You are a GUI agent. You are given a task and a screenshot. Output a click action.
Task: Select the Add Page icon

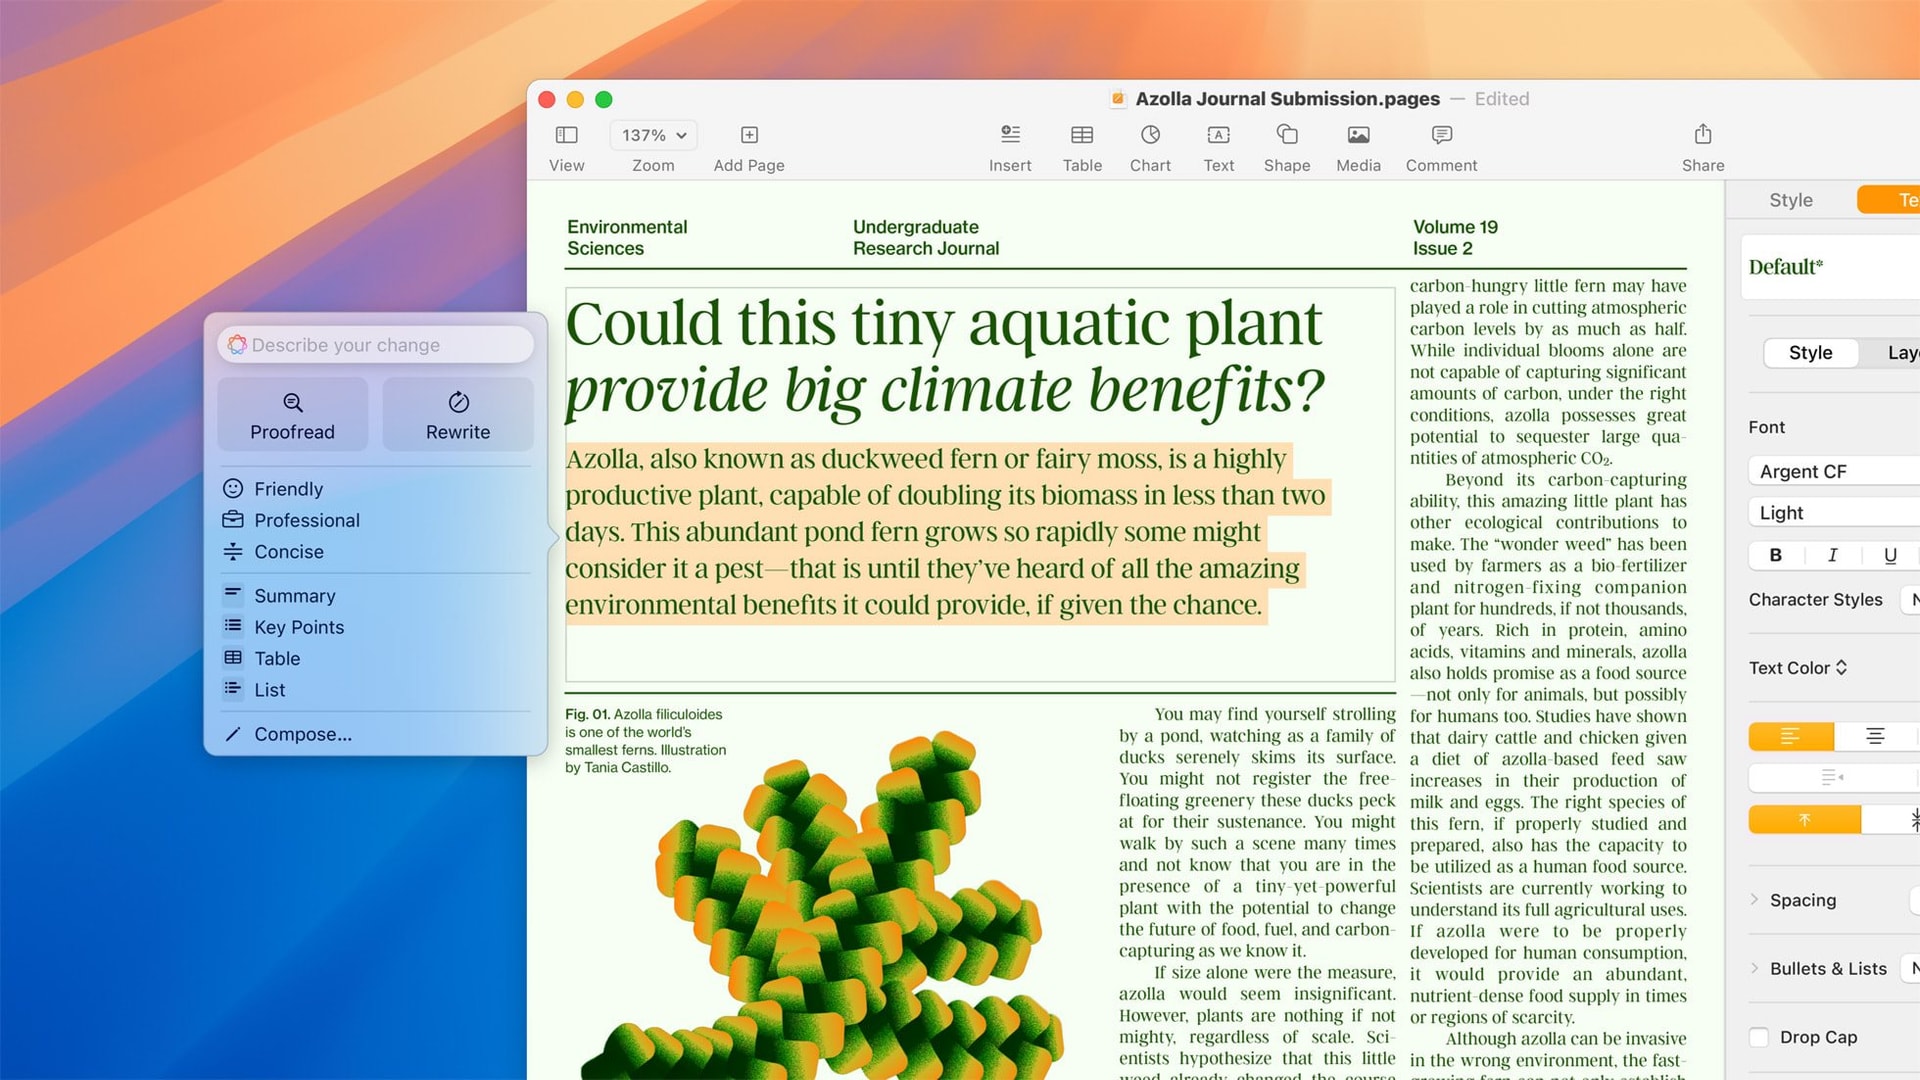tap(749, 135)
